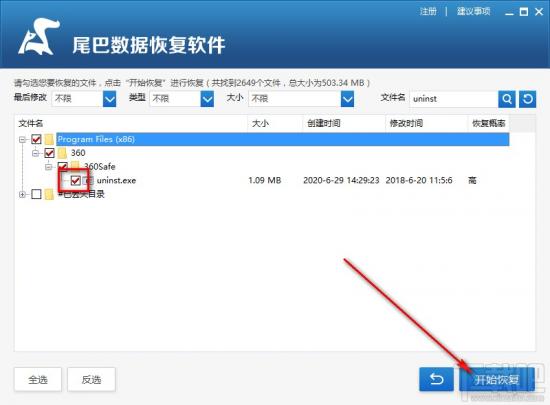550x405 pixels.
Task: Click the 1.09 MB size cell
Action: pos(265,181)
